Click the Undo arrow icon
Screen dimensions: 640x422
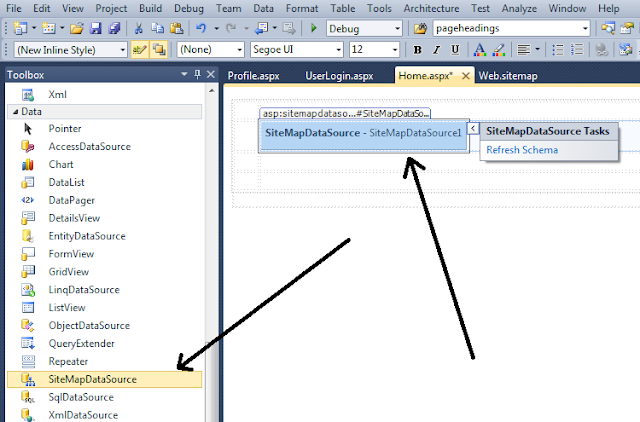[x=201, y=28]
